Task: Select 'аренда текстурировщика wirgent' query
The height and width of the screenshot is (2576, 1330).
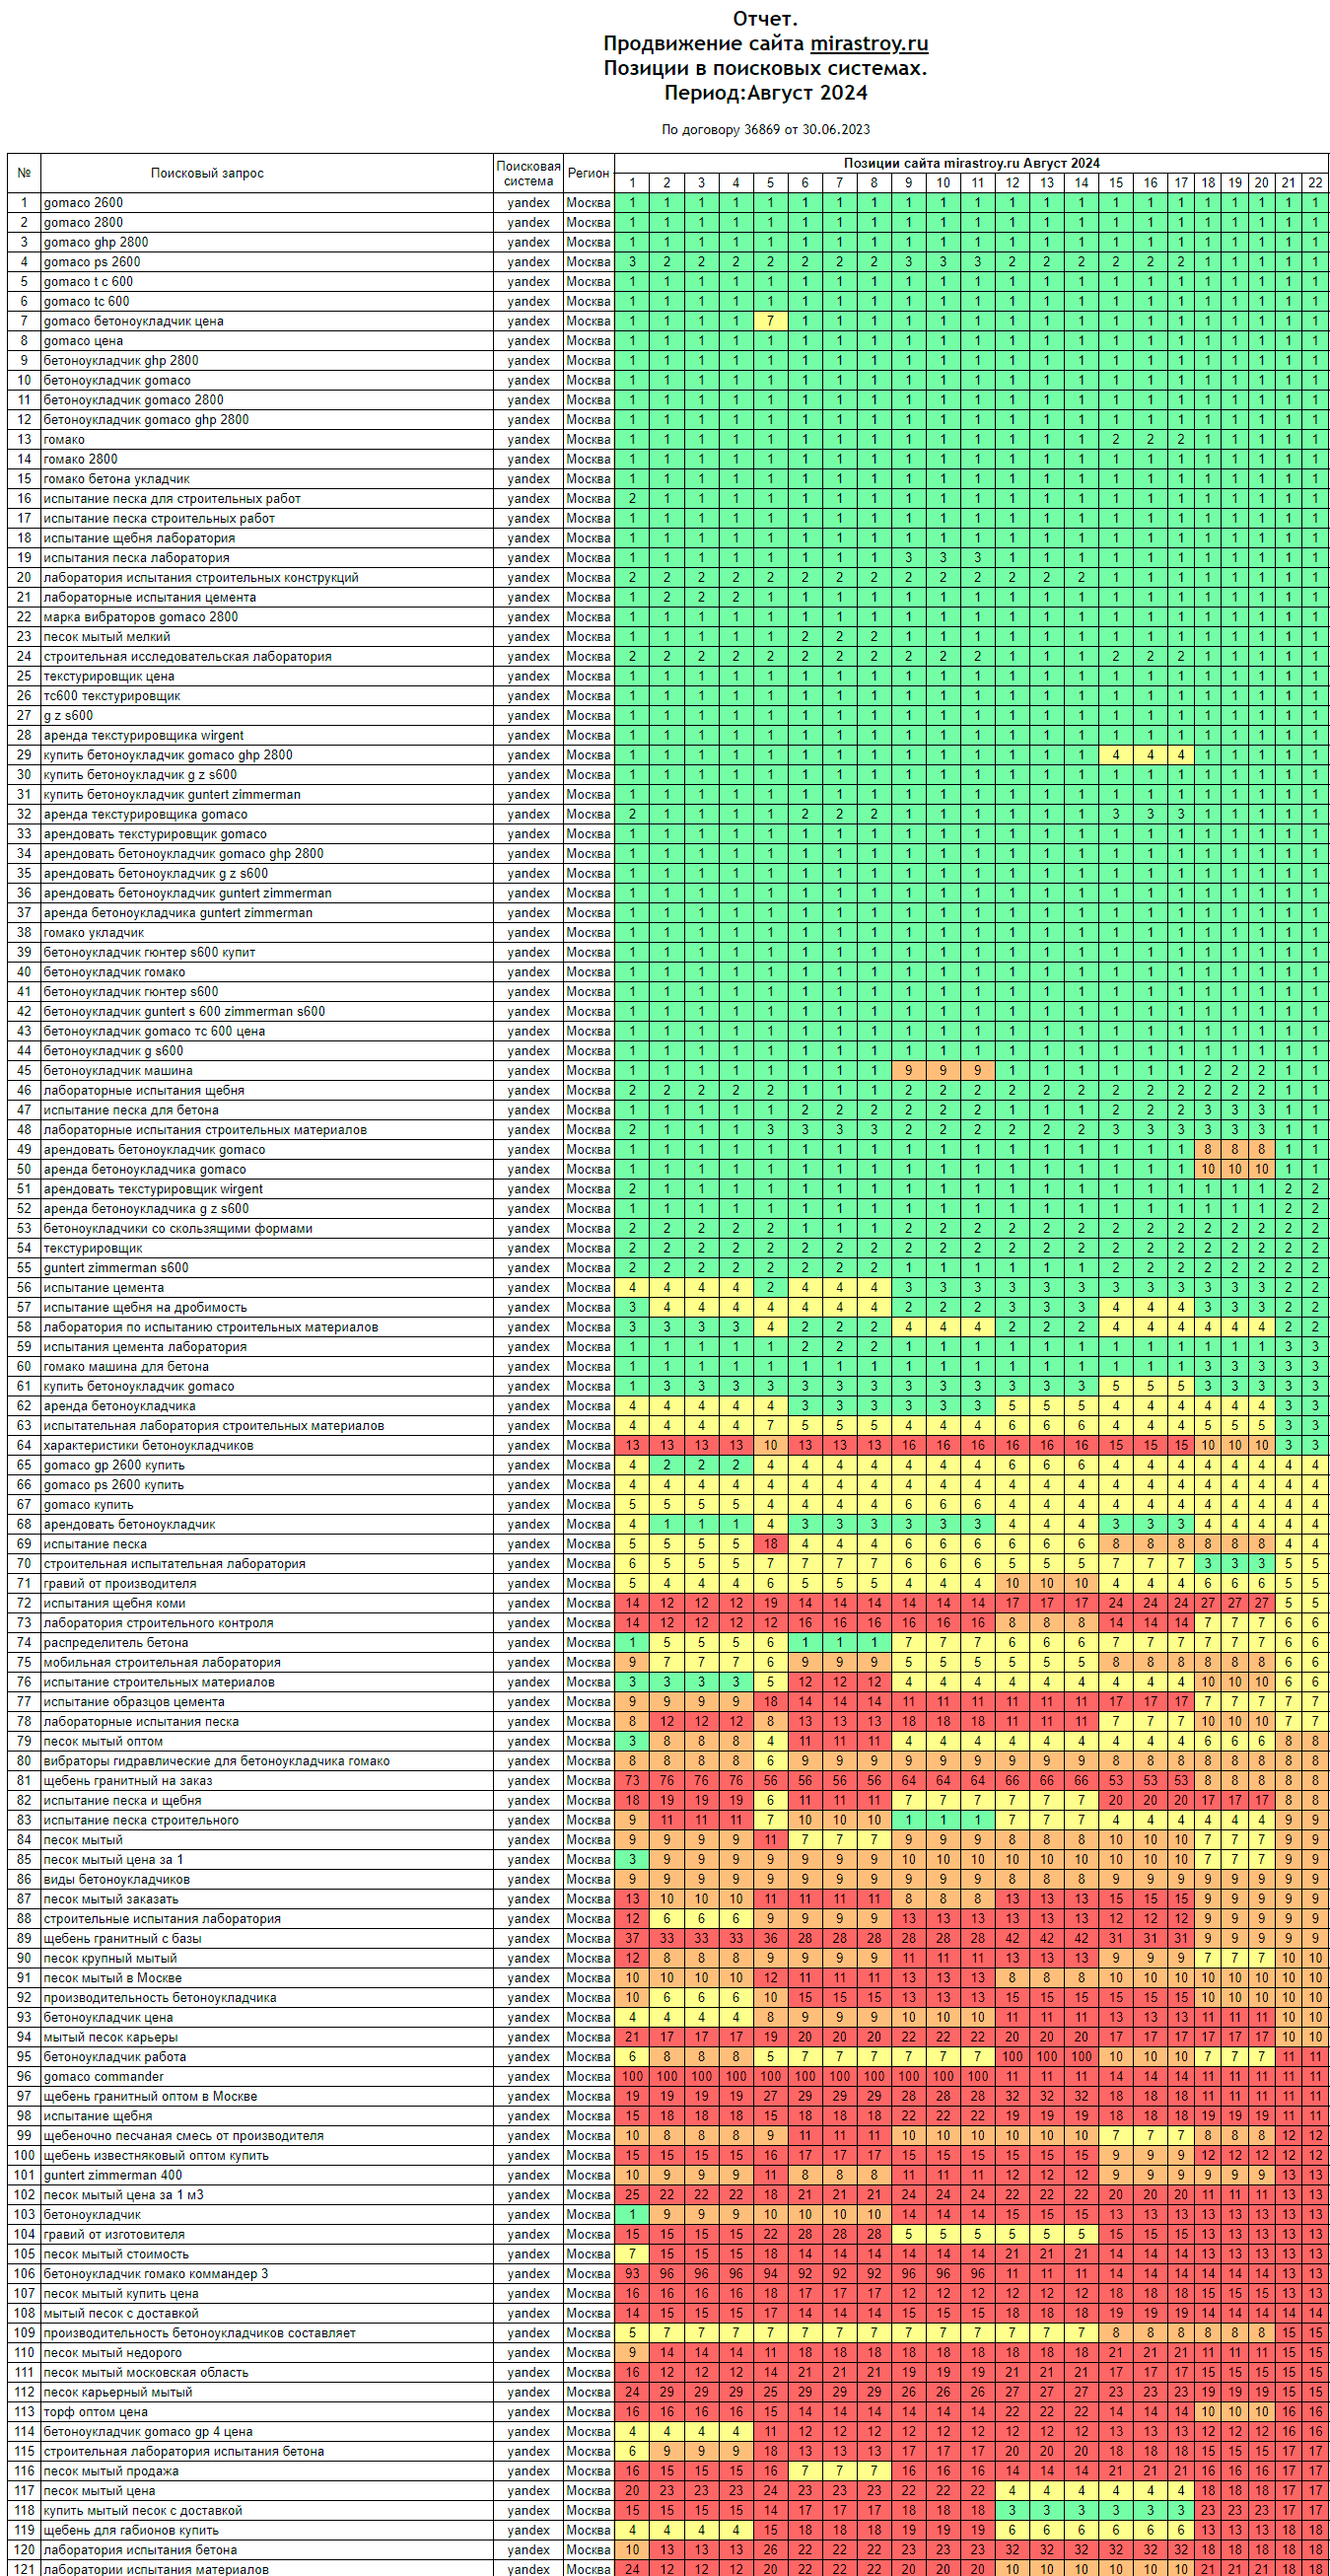Action: click(143, 736)
